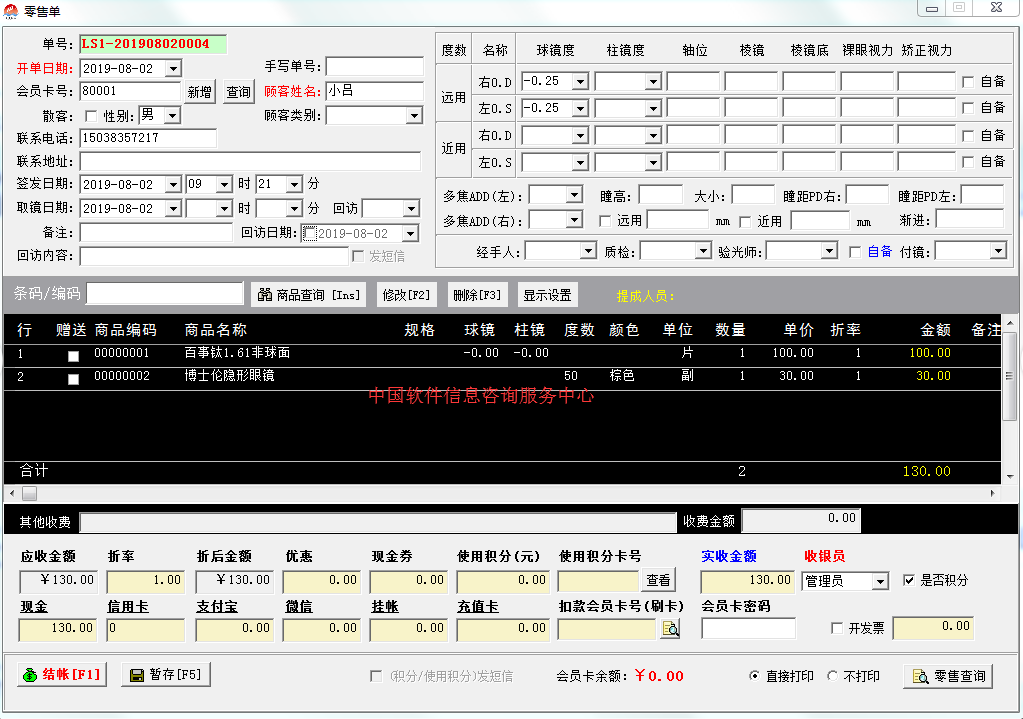Select the 不打印 radio option
The width and height of the screenshot is (1023, 719).
click(x=832, y=676)
